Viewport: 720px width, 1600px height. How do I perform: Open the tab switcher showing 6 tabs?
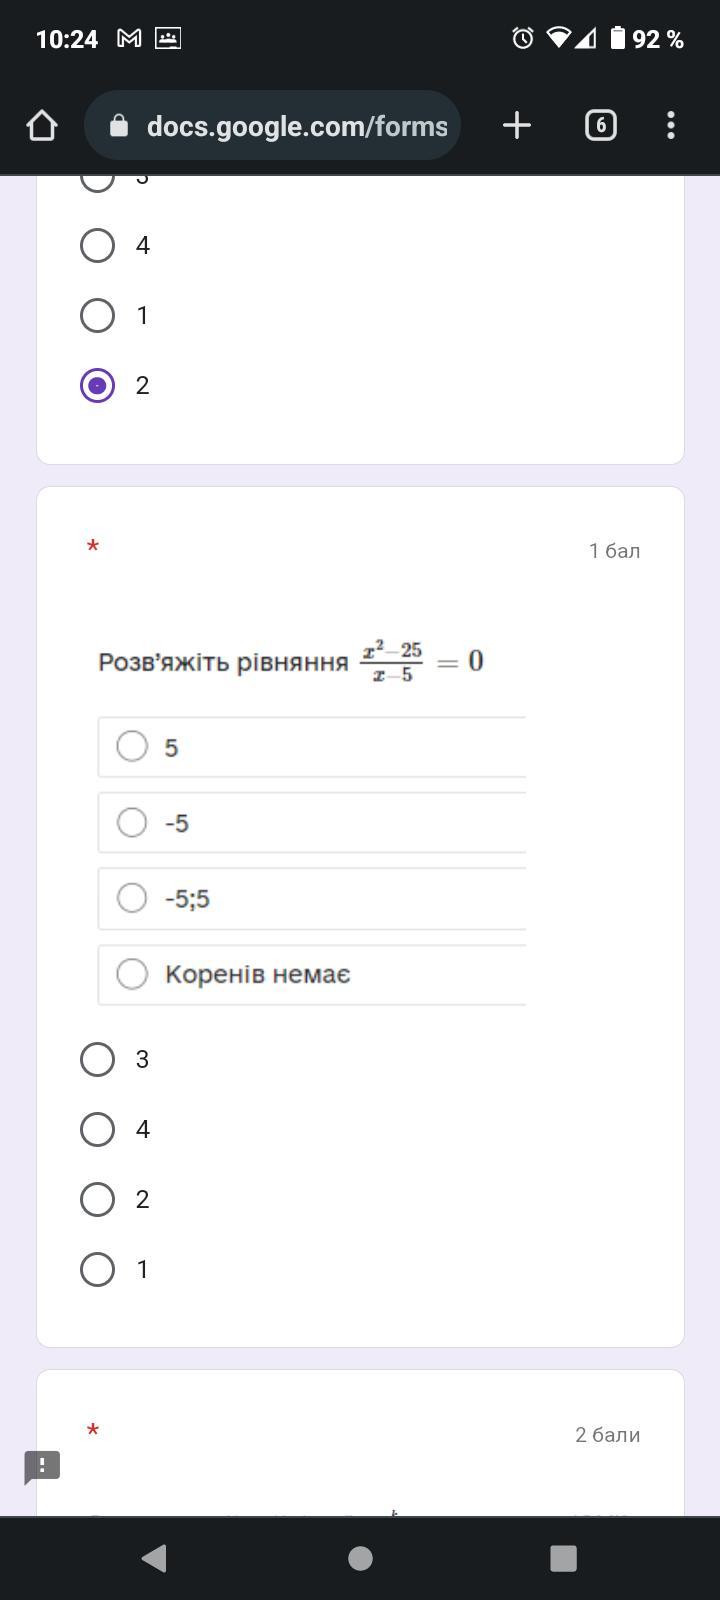coord(600,125)
